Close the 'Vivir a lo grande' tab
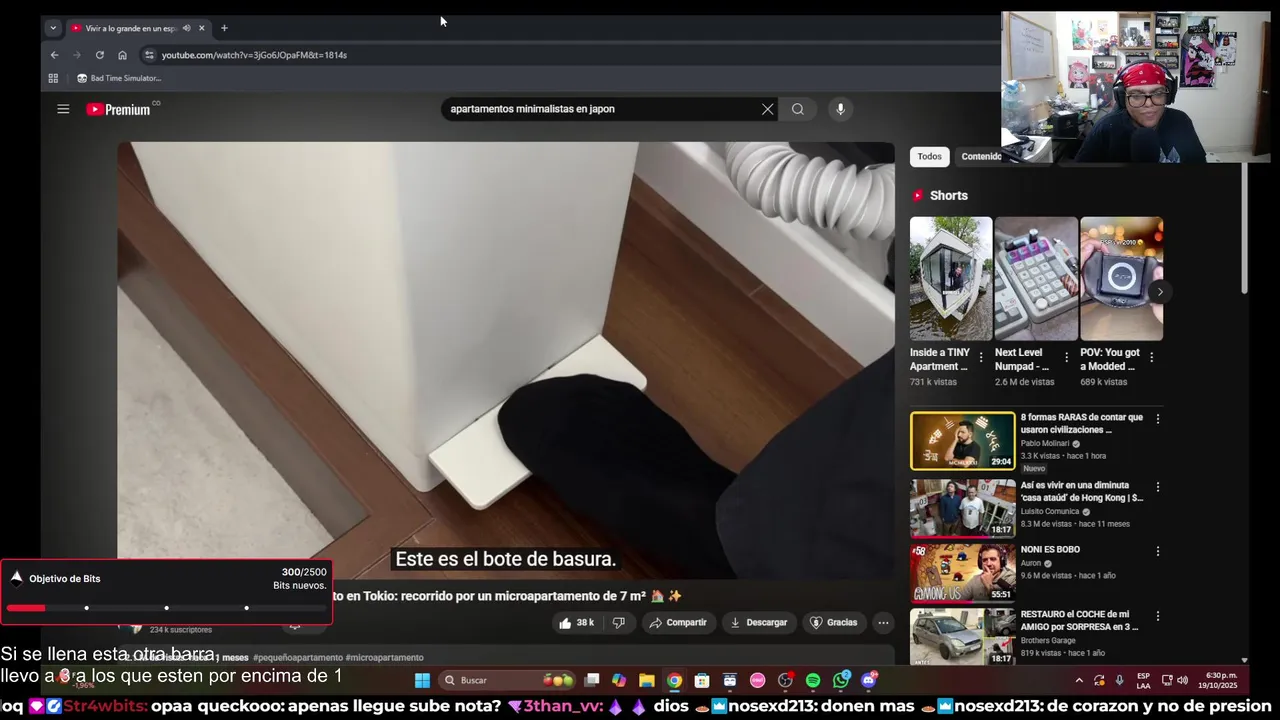 (202, 28)
